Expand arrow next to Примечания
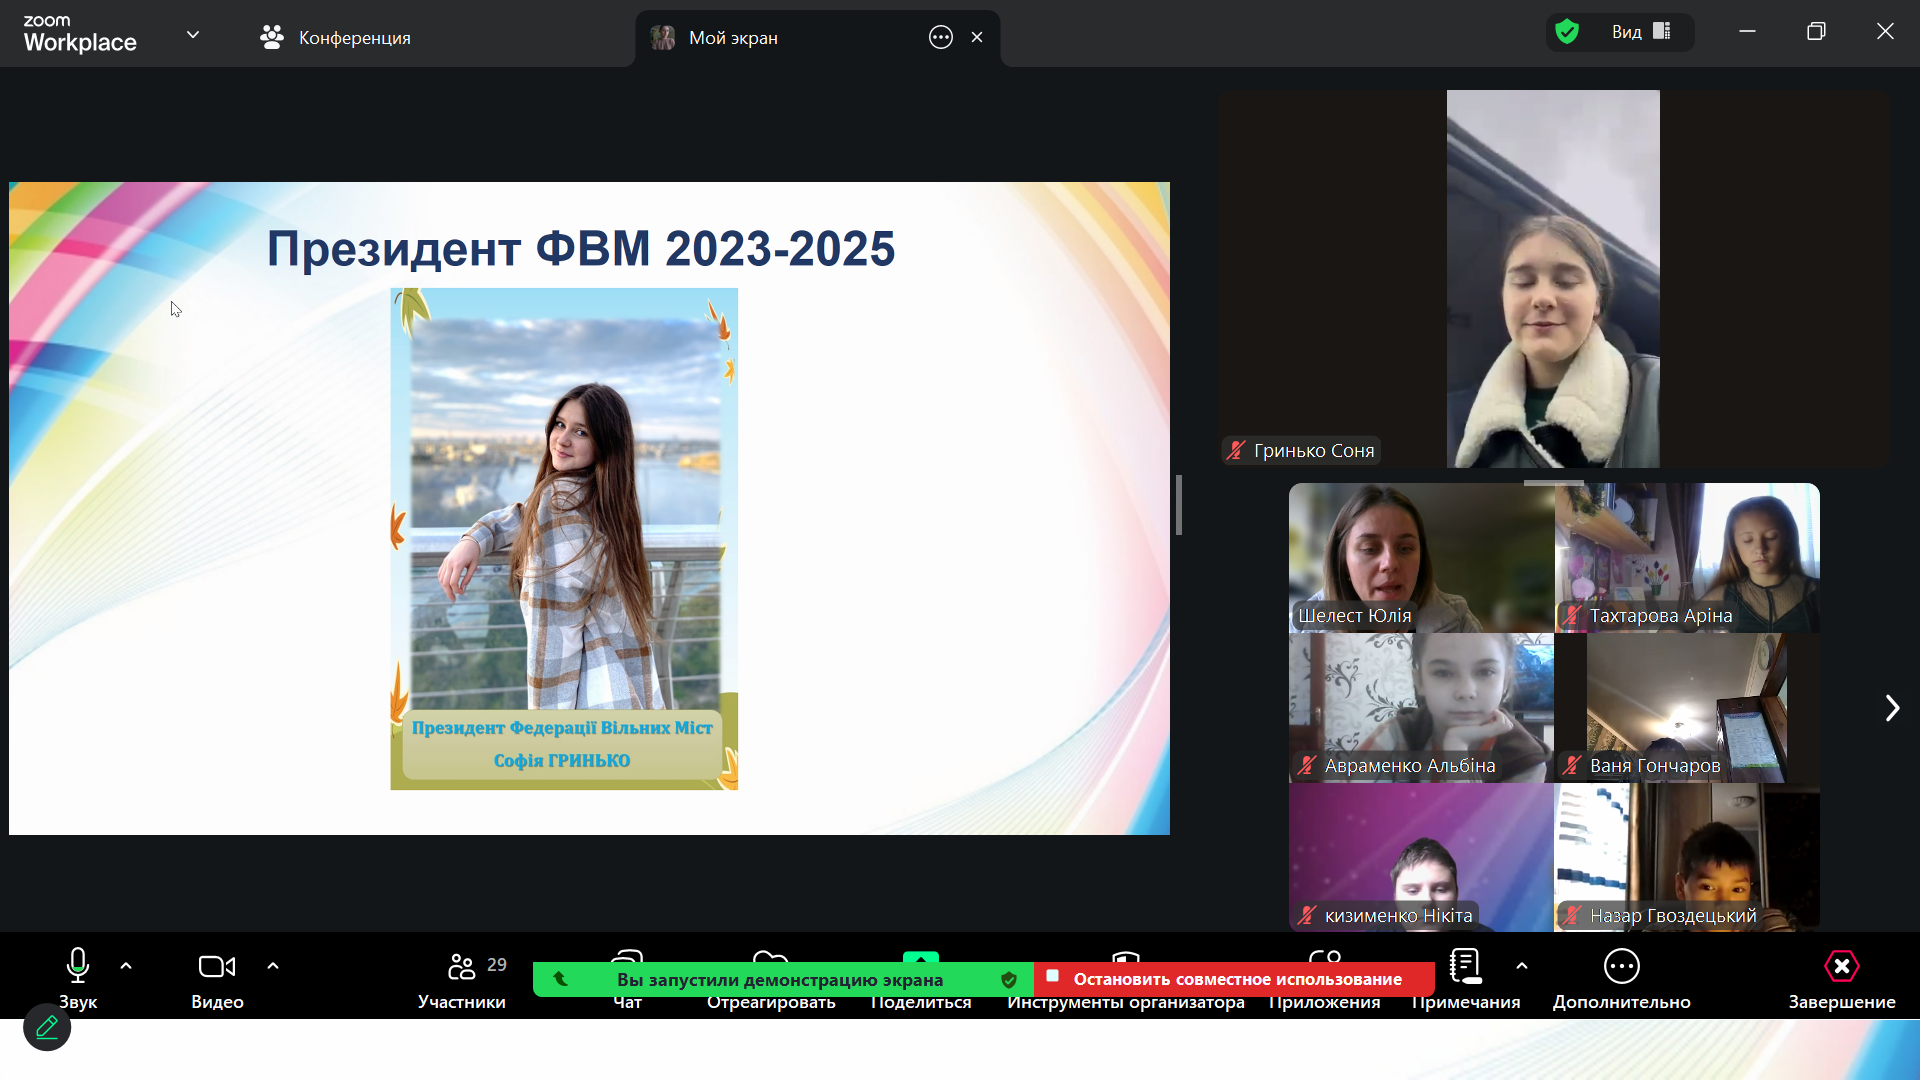This screenshot has height=1080, width=1920. [x=1521, y=966]
